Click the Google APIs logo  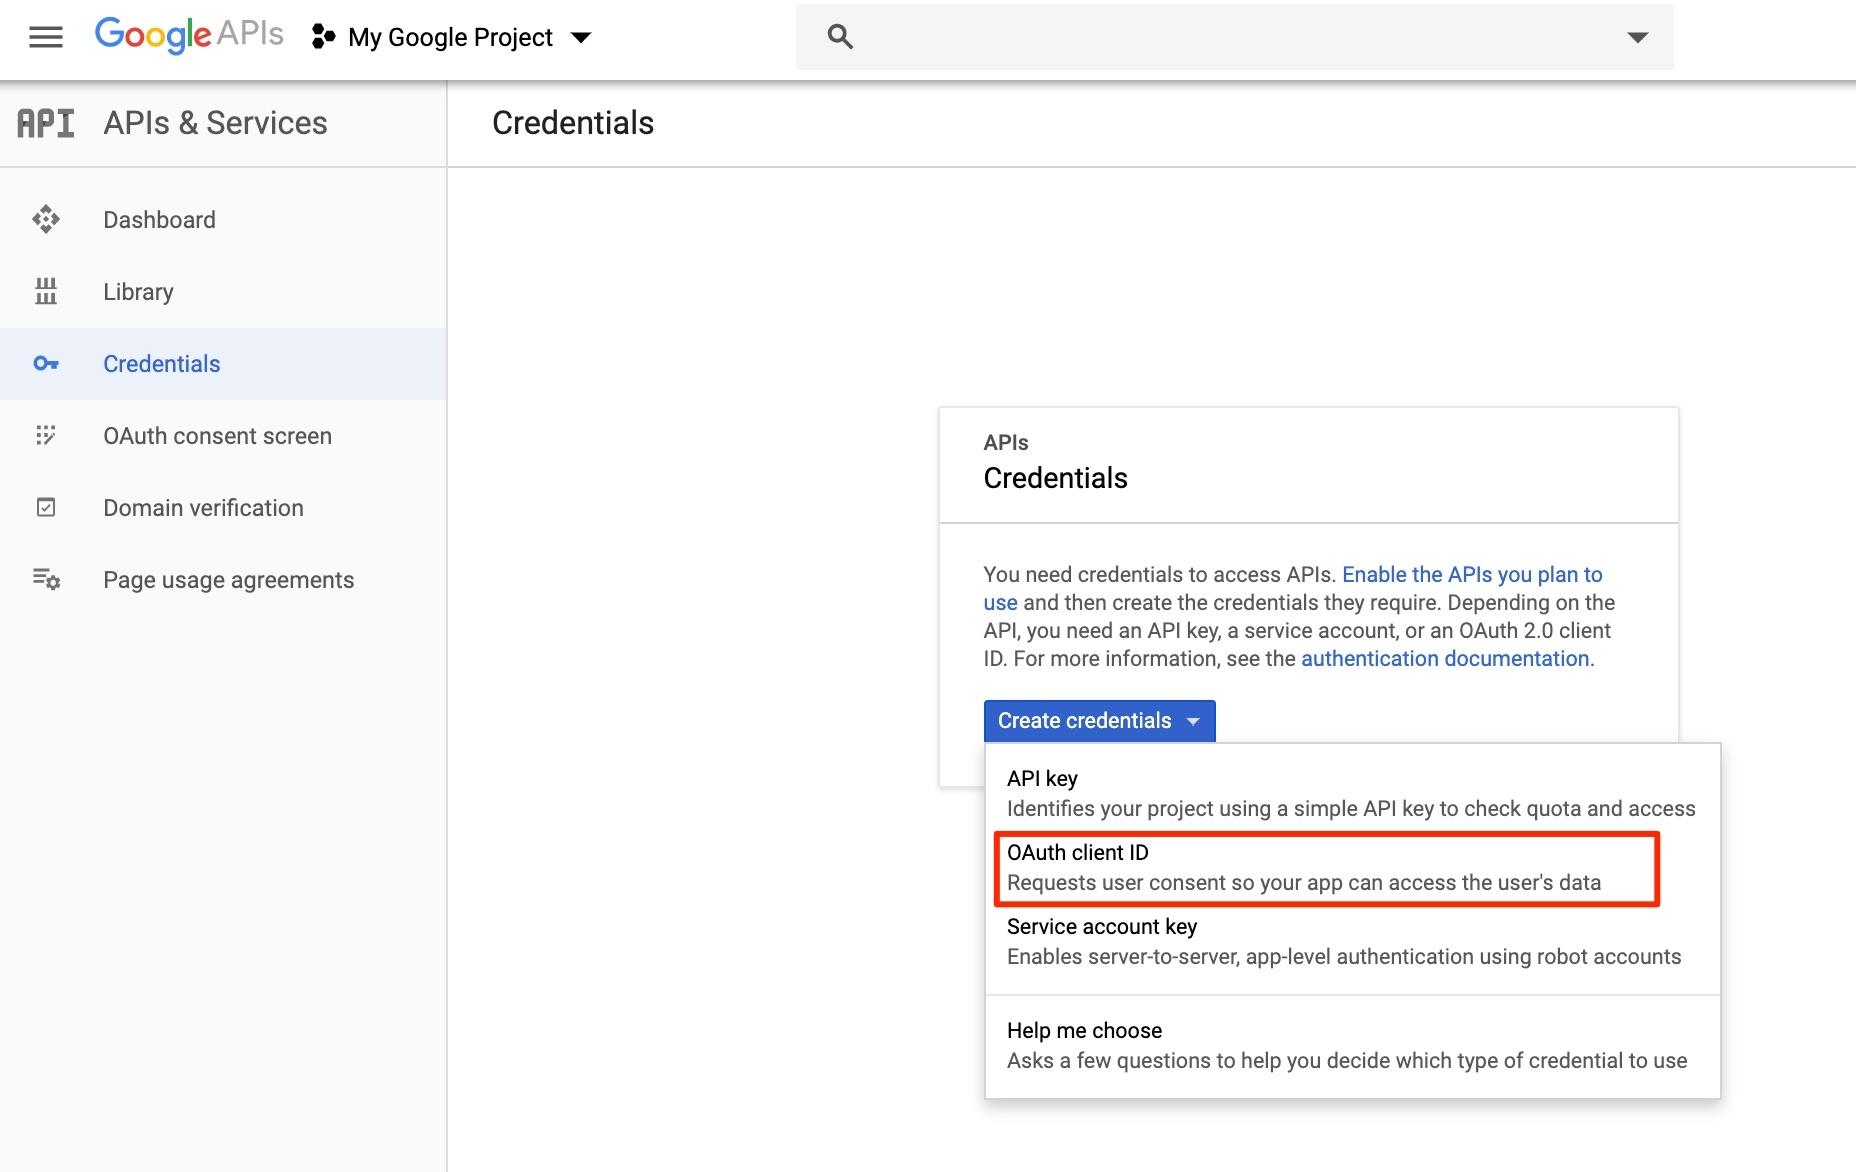click(189, 35)
